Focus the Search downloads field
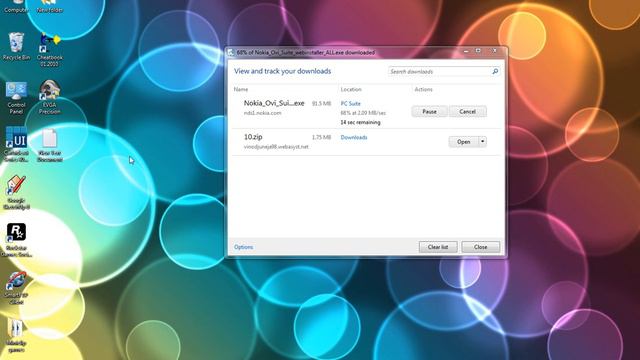Image resolution: width=640 pixels, height=360 pixels. [x=440, y=71]
